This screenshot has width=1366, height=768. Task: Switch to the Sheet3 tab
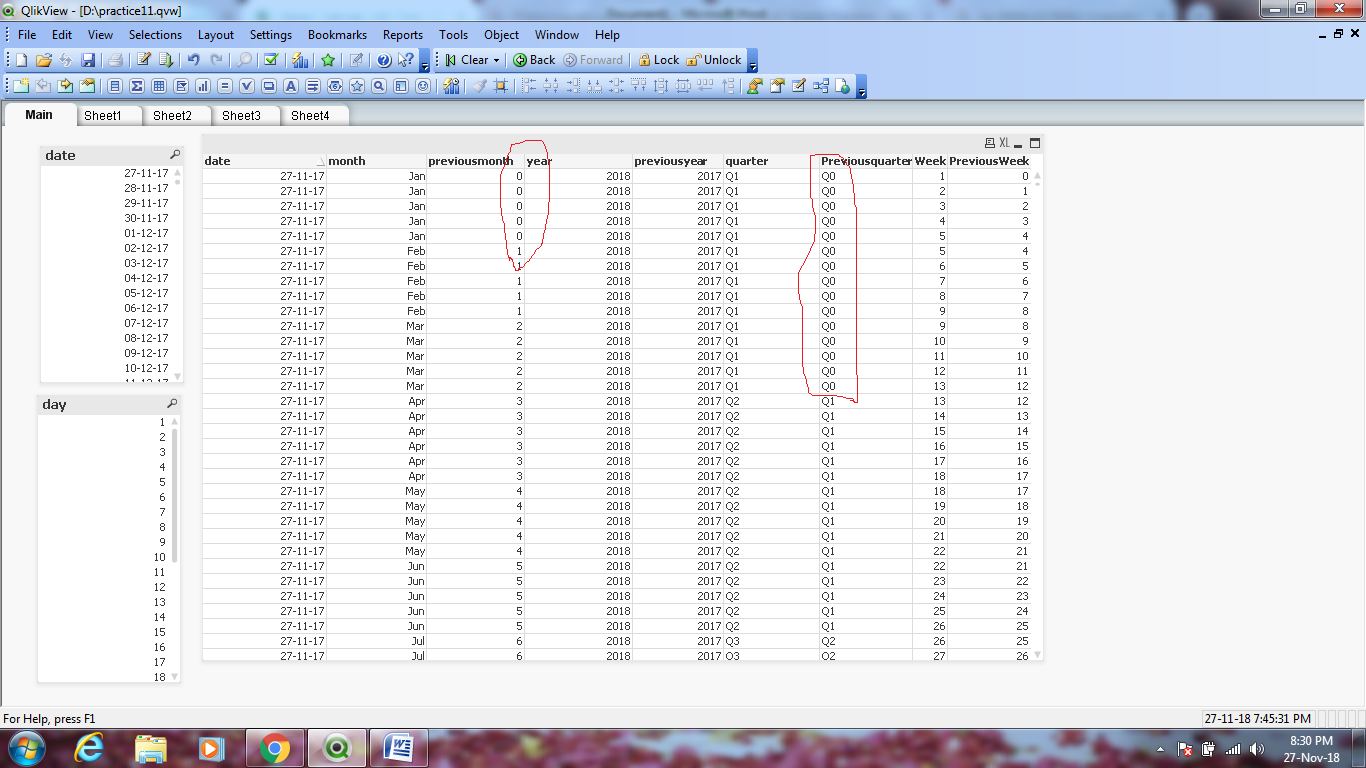coord(241,115)
